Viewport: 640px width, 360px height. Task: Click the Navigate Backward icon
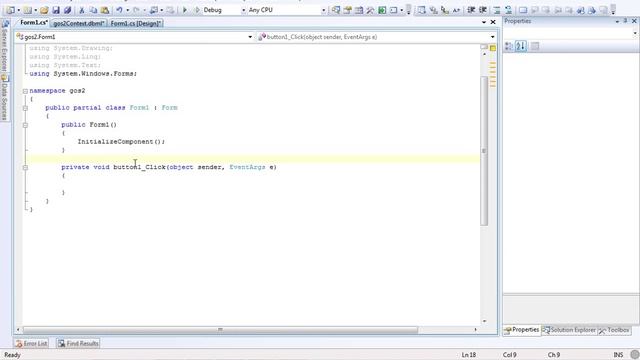(154, 10)
